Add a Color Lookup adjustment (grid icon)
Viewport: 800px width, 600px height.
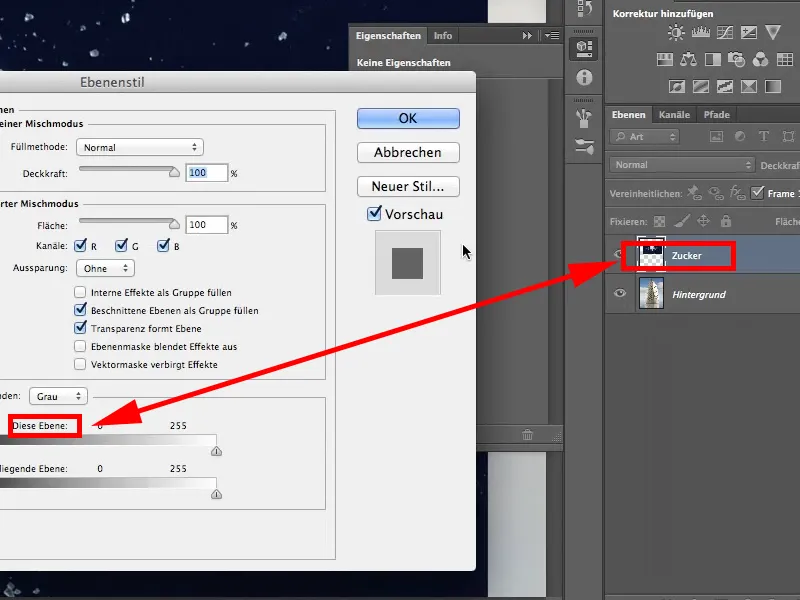(x=785, y=60)
